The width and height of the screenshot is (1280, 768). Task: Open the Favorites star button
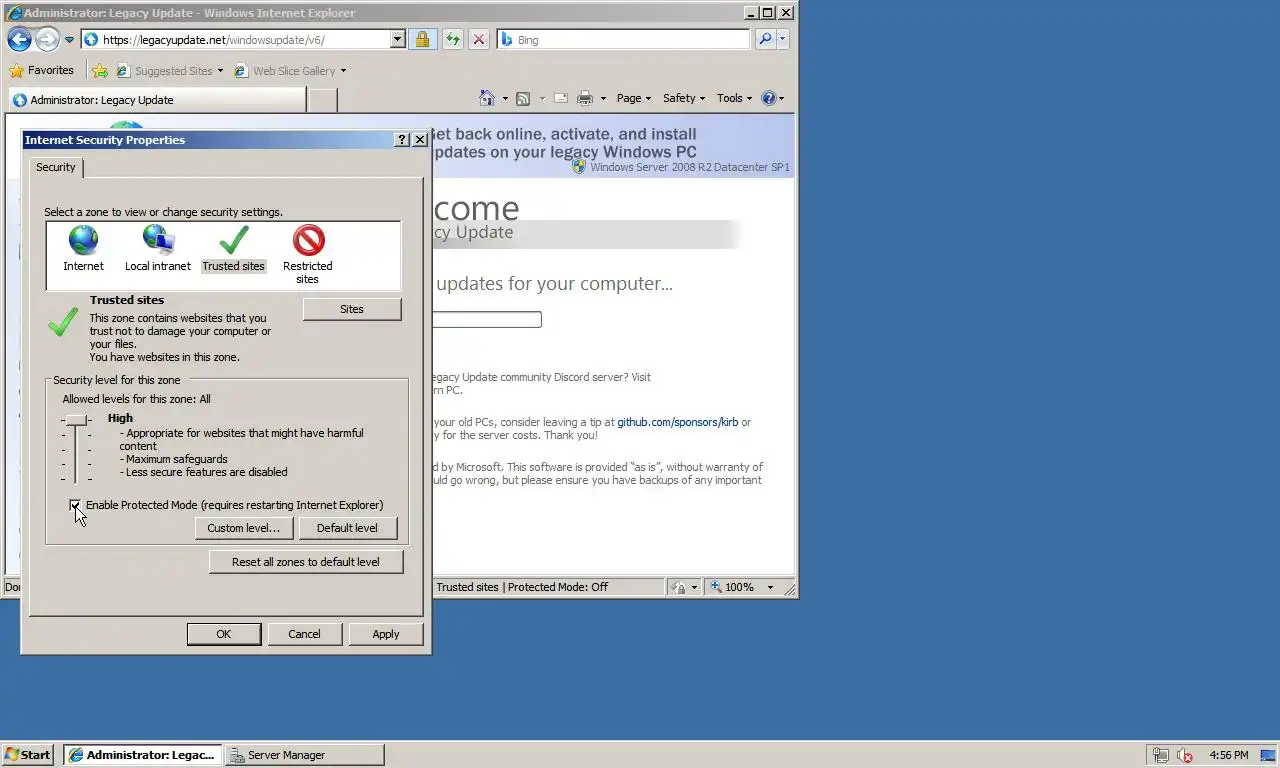click(42, 70)
